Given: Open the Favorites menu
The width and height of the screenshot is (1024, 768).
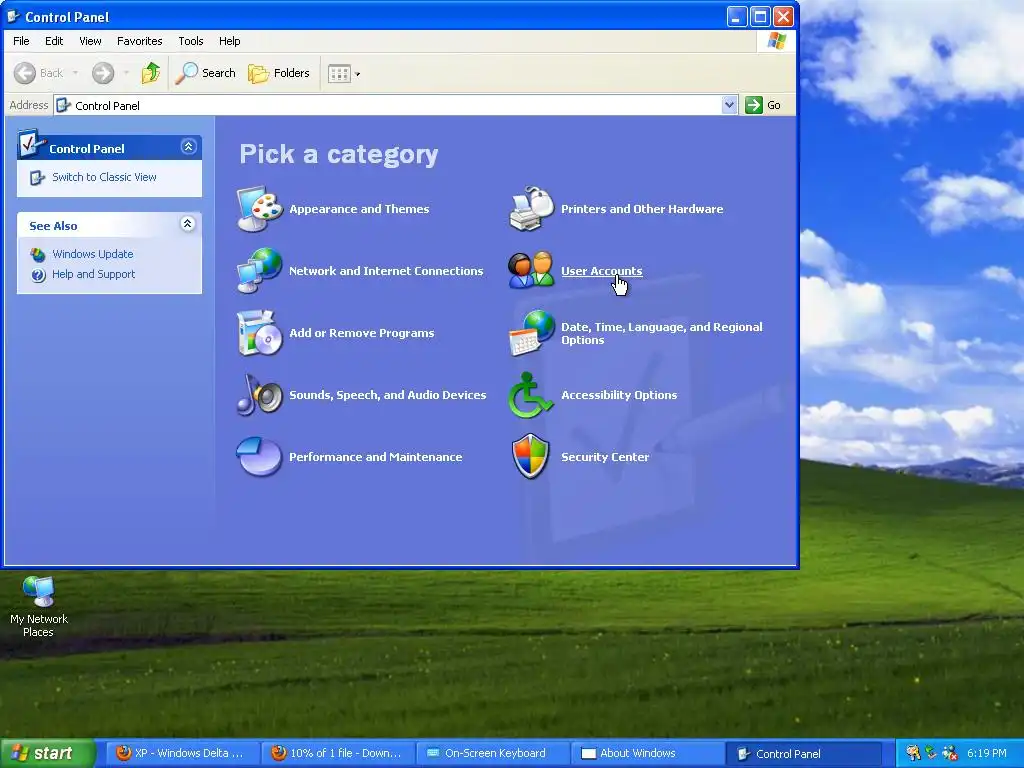Looking at the screenshot, I should click(140, 40).
